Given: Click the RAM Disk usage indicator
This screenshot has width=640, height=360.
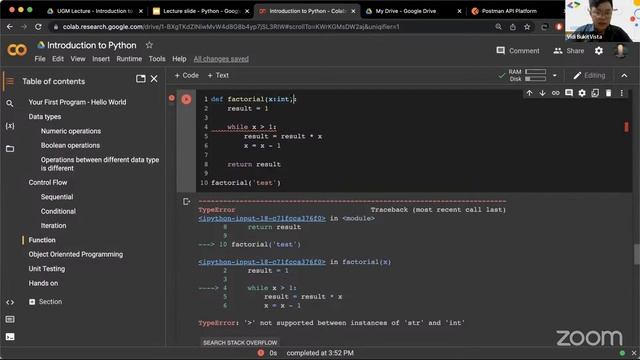Looking at the screenshot, I should [527, 75].
